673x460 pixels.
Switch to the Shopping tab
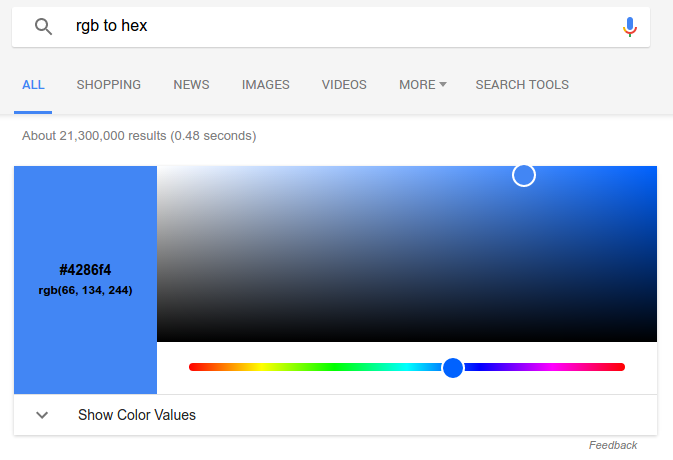coord(109,85)
